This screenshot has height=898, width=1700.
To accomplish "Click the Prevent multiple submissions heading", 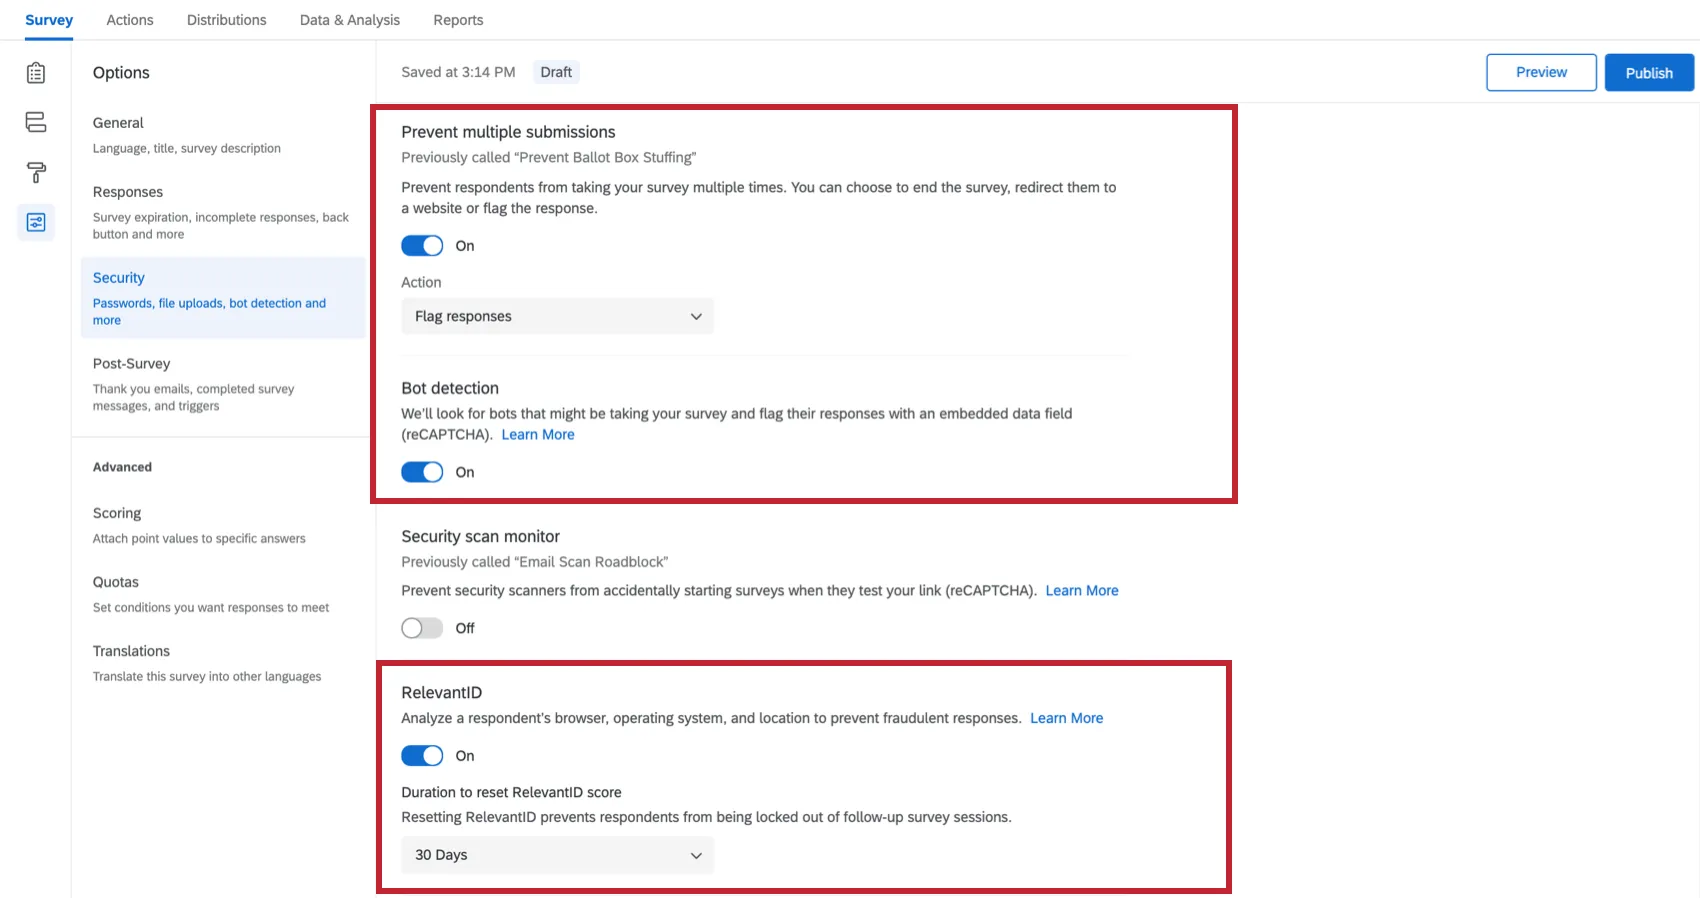I will (x=508, y=132).
